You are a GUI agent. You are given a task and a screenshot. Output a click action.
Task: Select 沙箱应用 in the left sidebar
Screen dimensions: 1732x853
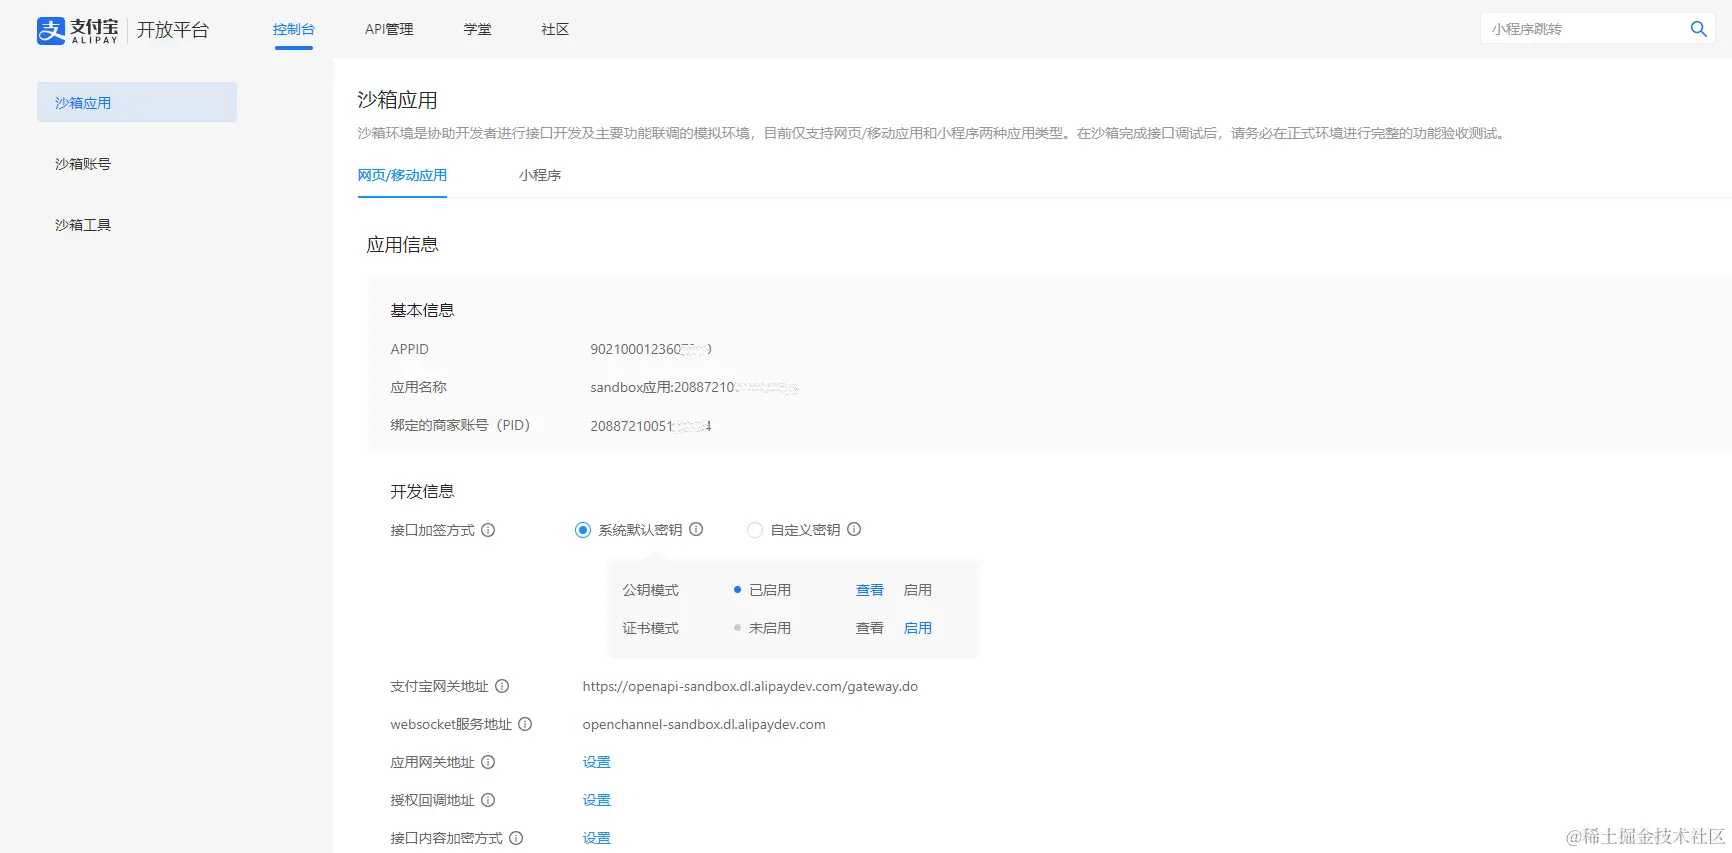pyautogui.click(x=137, y=102)
